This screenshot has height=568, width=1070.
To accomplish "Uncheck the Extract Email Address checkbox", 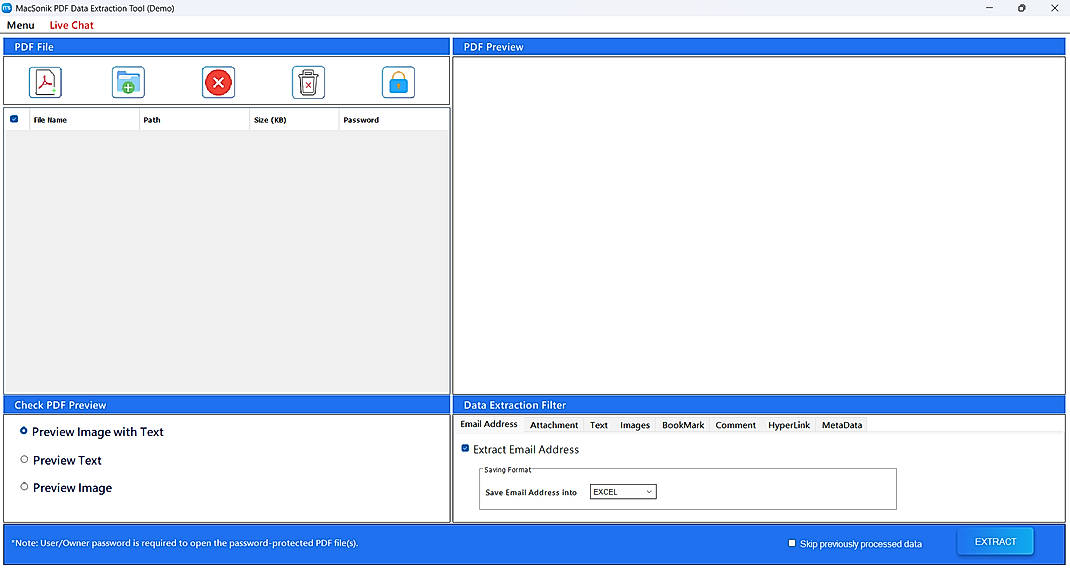I will pyautogui.click(x=465, y=449).
